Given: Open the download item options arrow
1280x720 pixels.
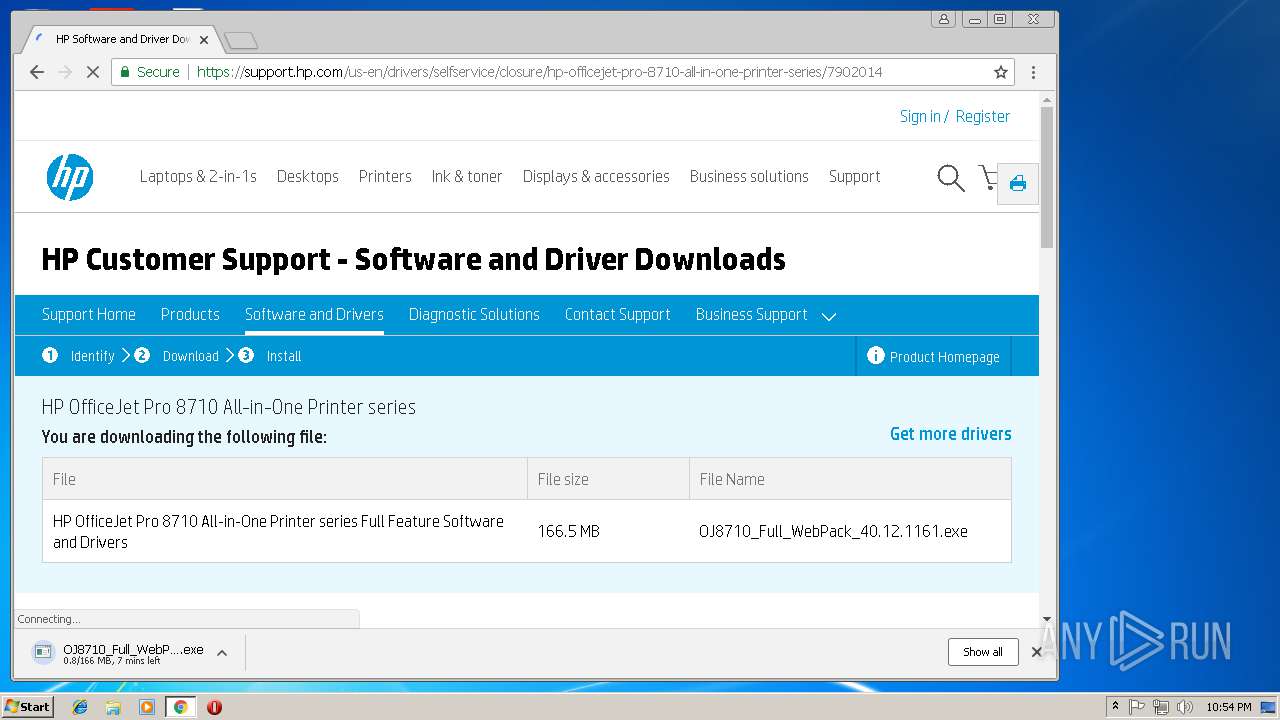Looking at the screenshot, I should 222,652.
